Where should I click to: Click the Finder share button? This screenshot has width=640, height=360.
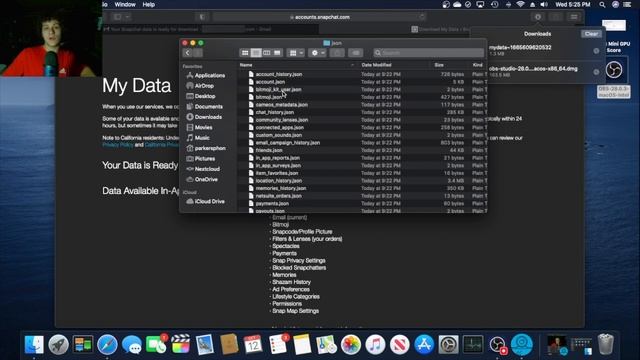click(x=337, y=53)
